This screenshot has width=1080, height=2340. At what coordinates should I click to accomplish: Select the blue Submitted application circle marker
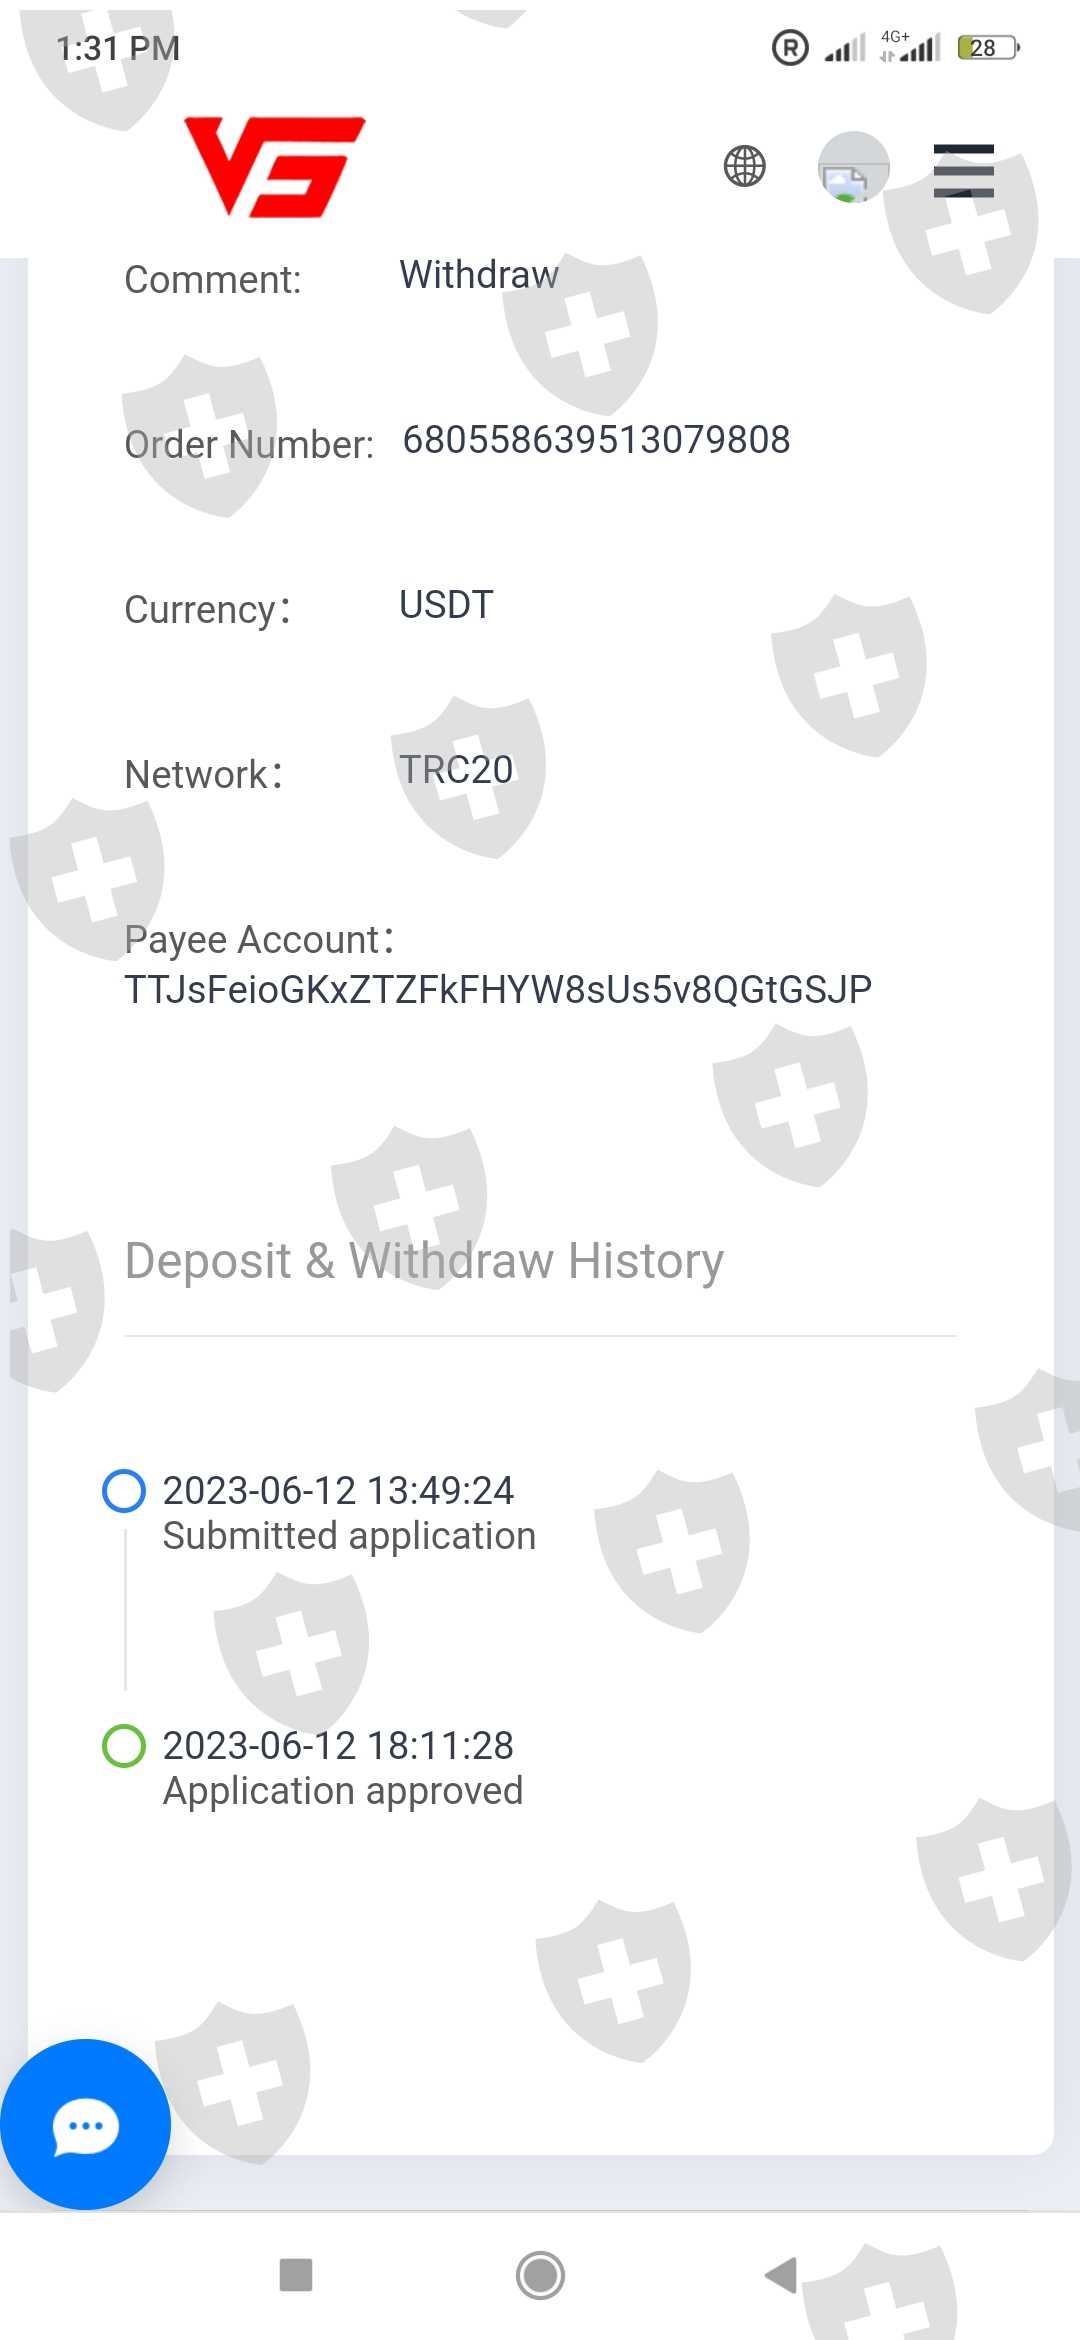tap(124, 1491)
